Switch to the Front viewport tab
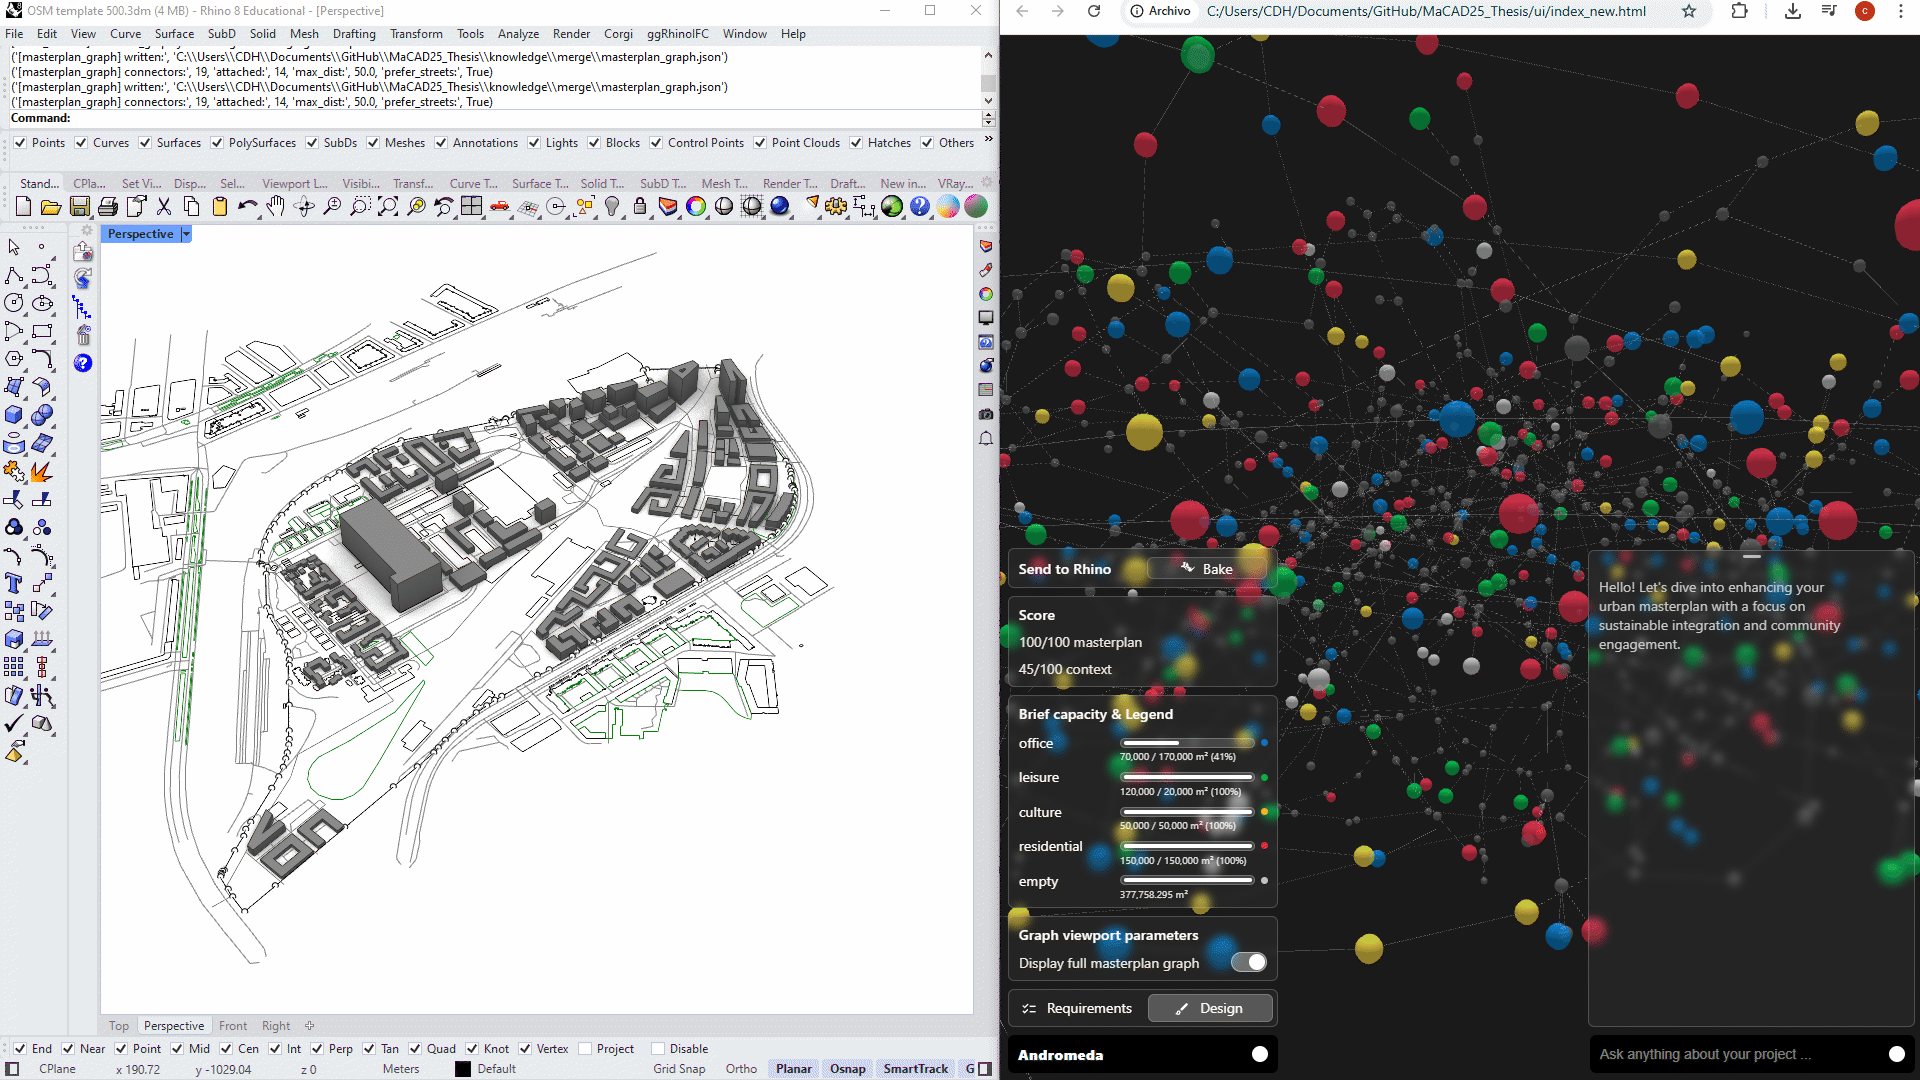 (x=232, y=1026)
